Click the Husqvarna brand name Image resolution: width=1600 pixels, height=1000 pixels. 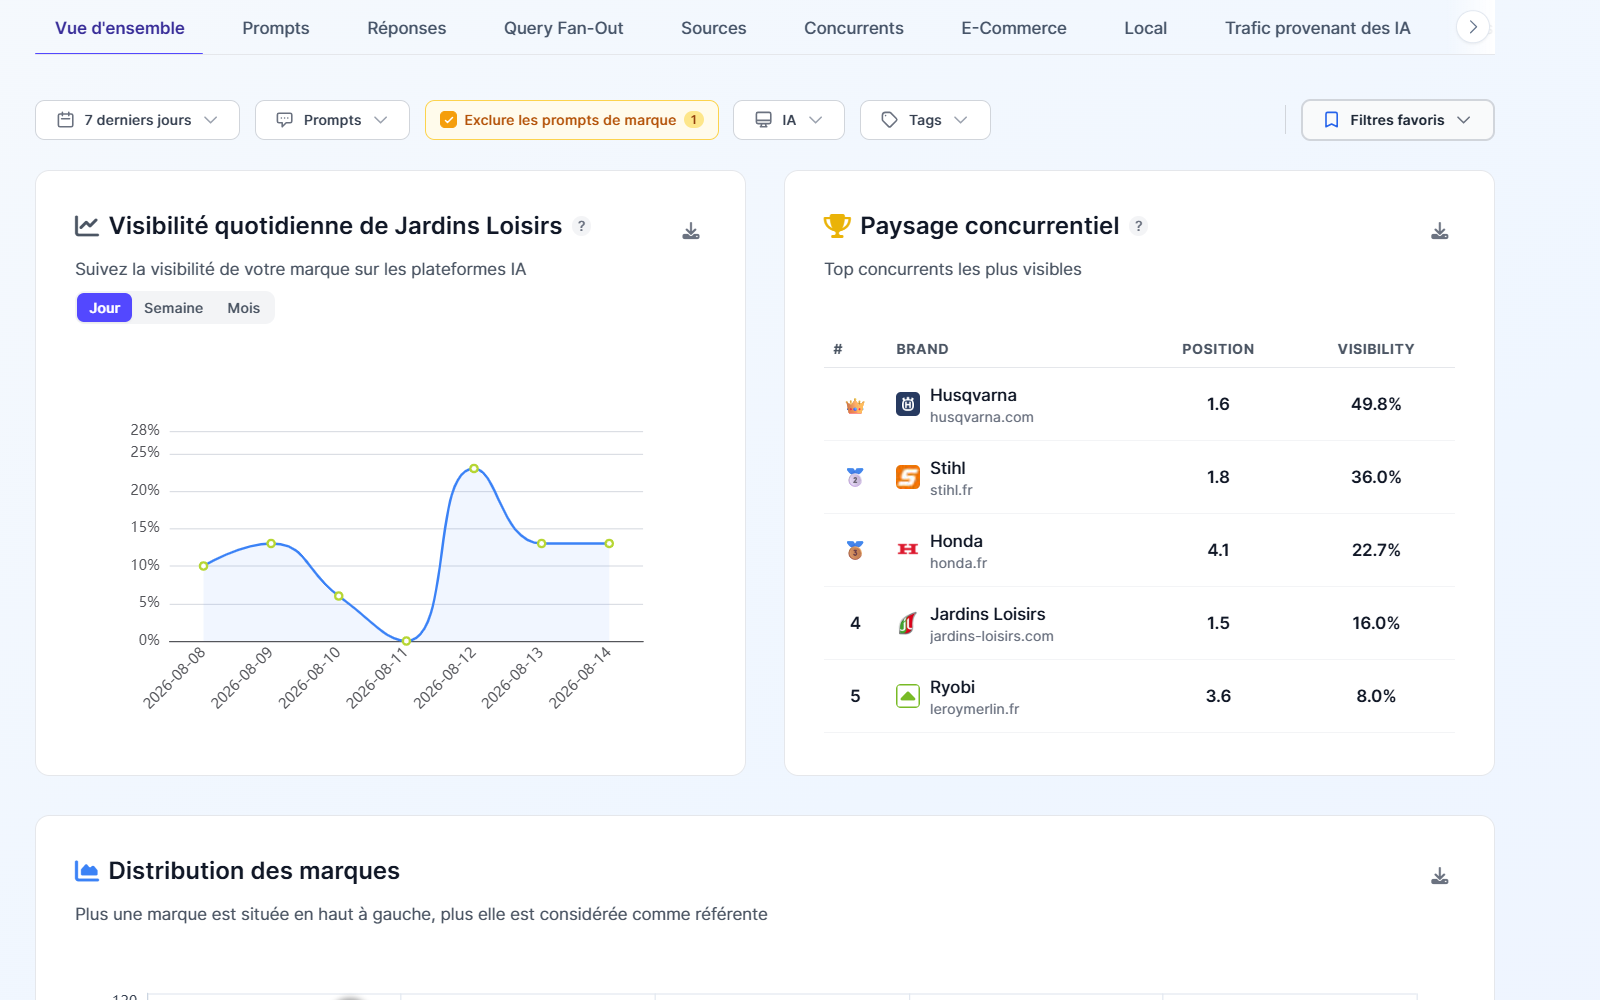coord(973,395)
